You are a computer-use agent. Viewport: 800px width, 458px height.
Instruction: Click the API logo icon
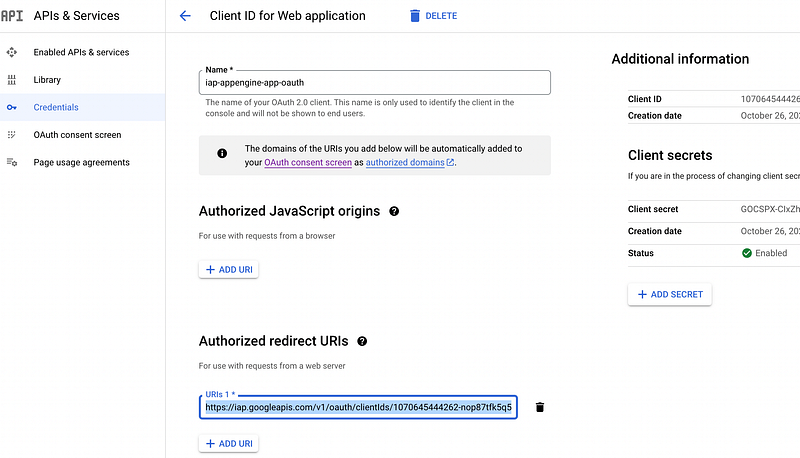click(x=12, y=16)
